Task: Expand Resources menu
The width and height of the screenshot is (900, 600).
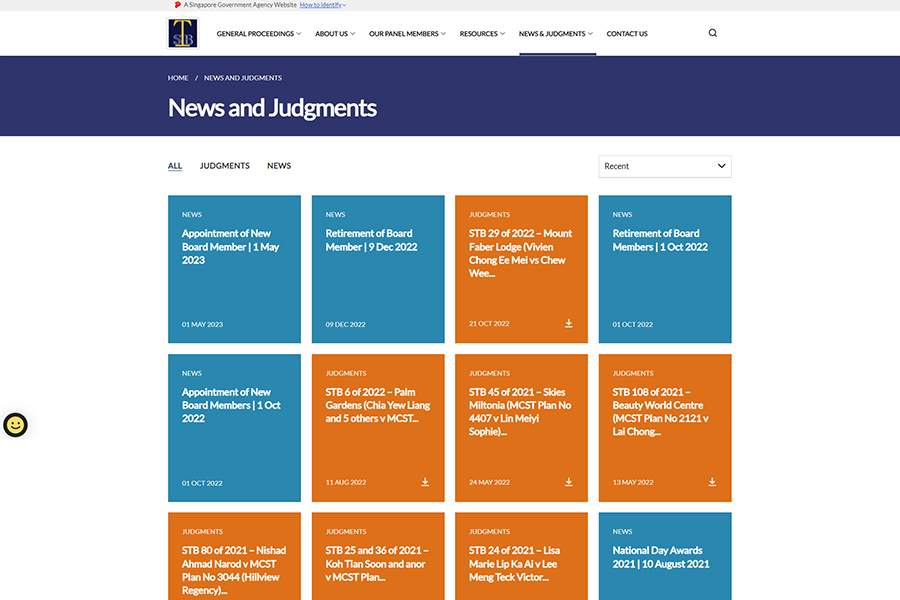Action: tap(482, 34)
